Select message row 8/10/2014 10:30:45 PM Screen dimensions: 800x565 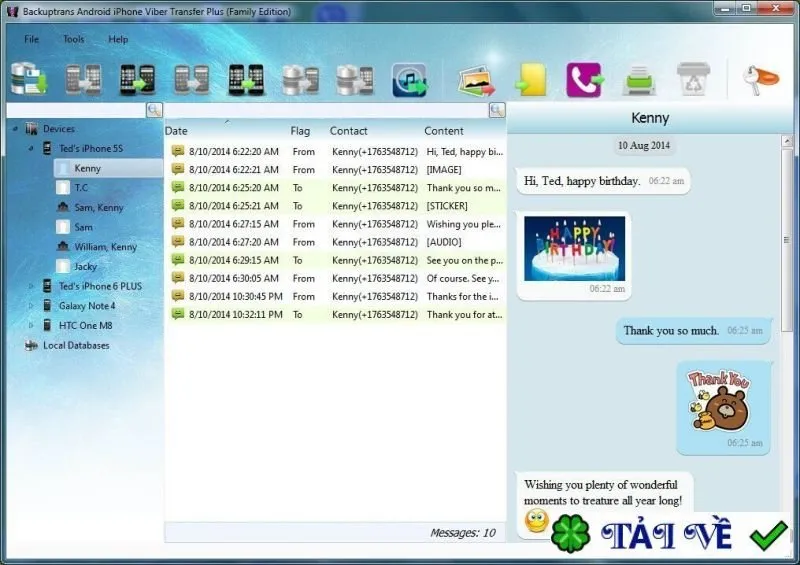click(336, 297)
